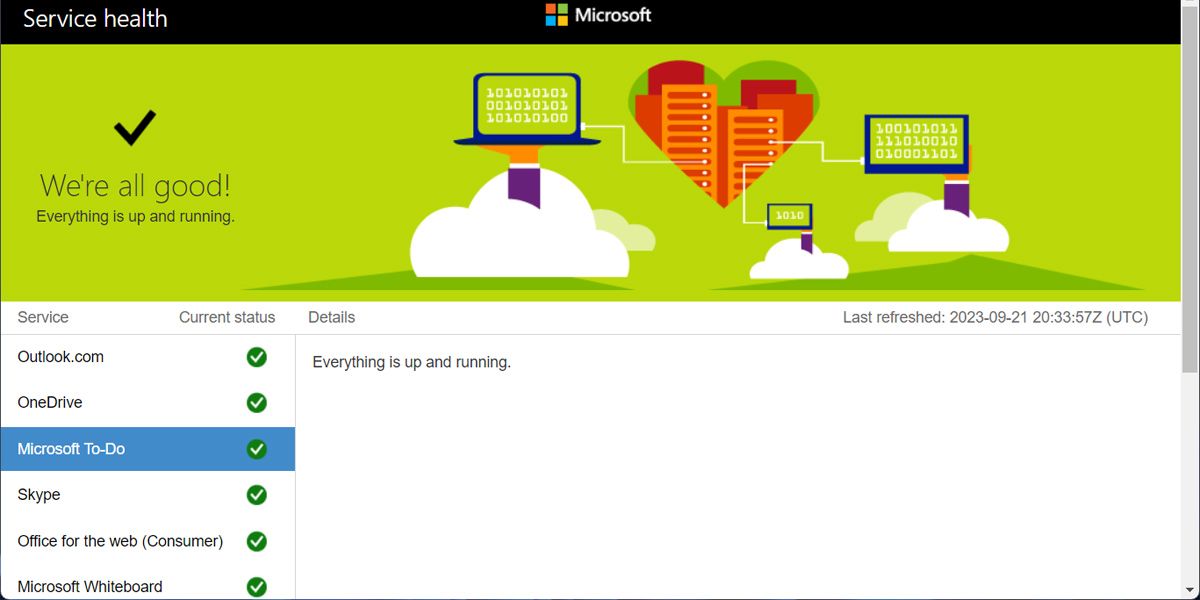Click the checkmark beside Office for the web

[256, 541]
